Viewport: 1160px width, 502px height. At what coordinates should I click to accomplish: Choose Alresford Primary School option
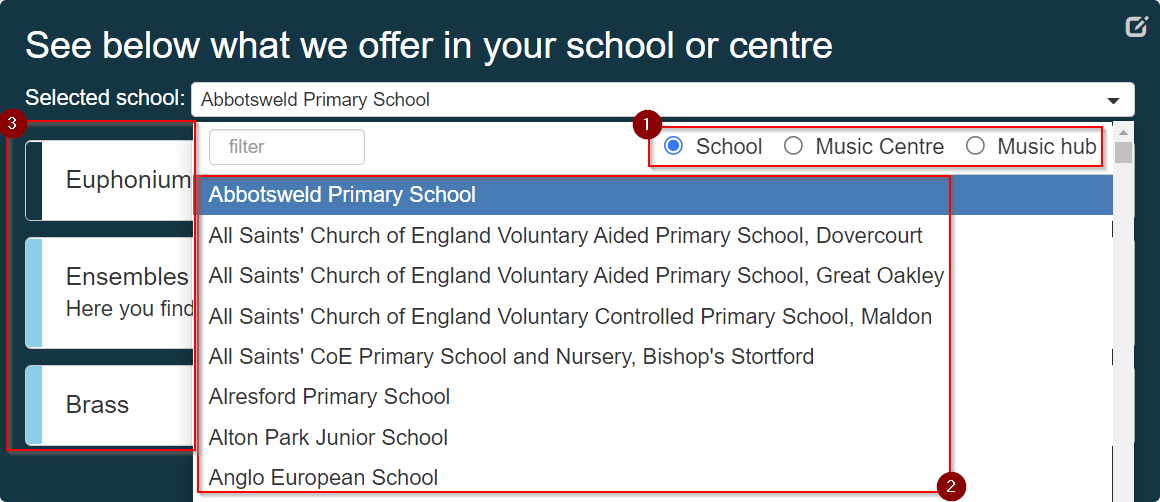pos(654,396)
